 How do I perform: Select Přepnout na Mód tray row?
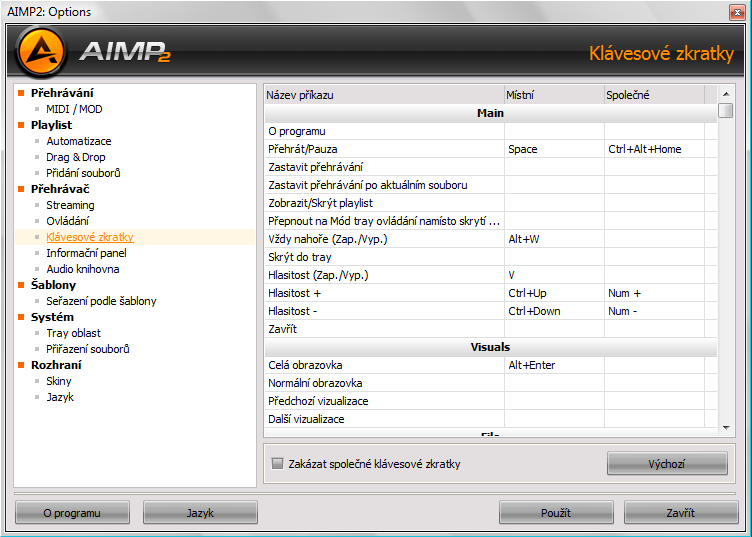coord(491,221)
